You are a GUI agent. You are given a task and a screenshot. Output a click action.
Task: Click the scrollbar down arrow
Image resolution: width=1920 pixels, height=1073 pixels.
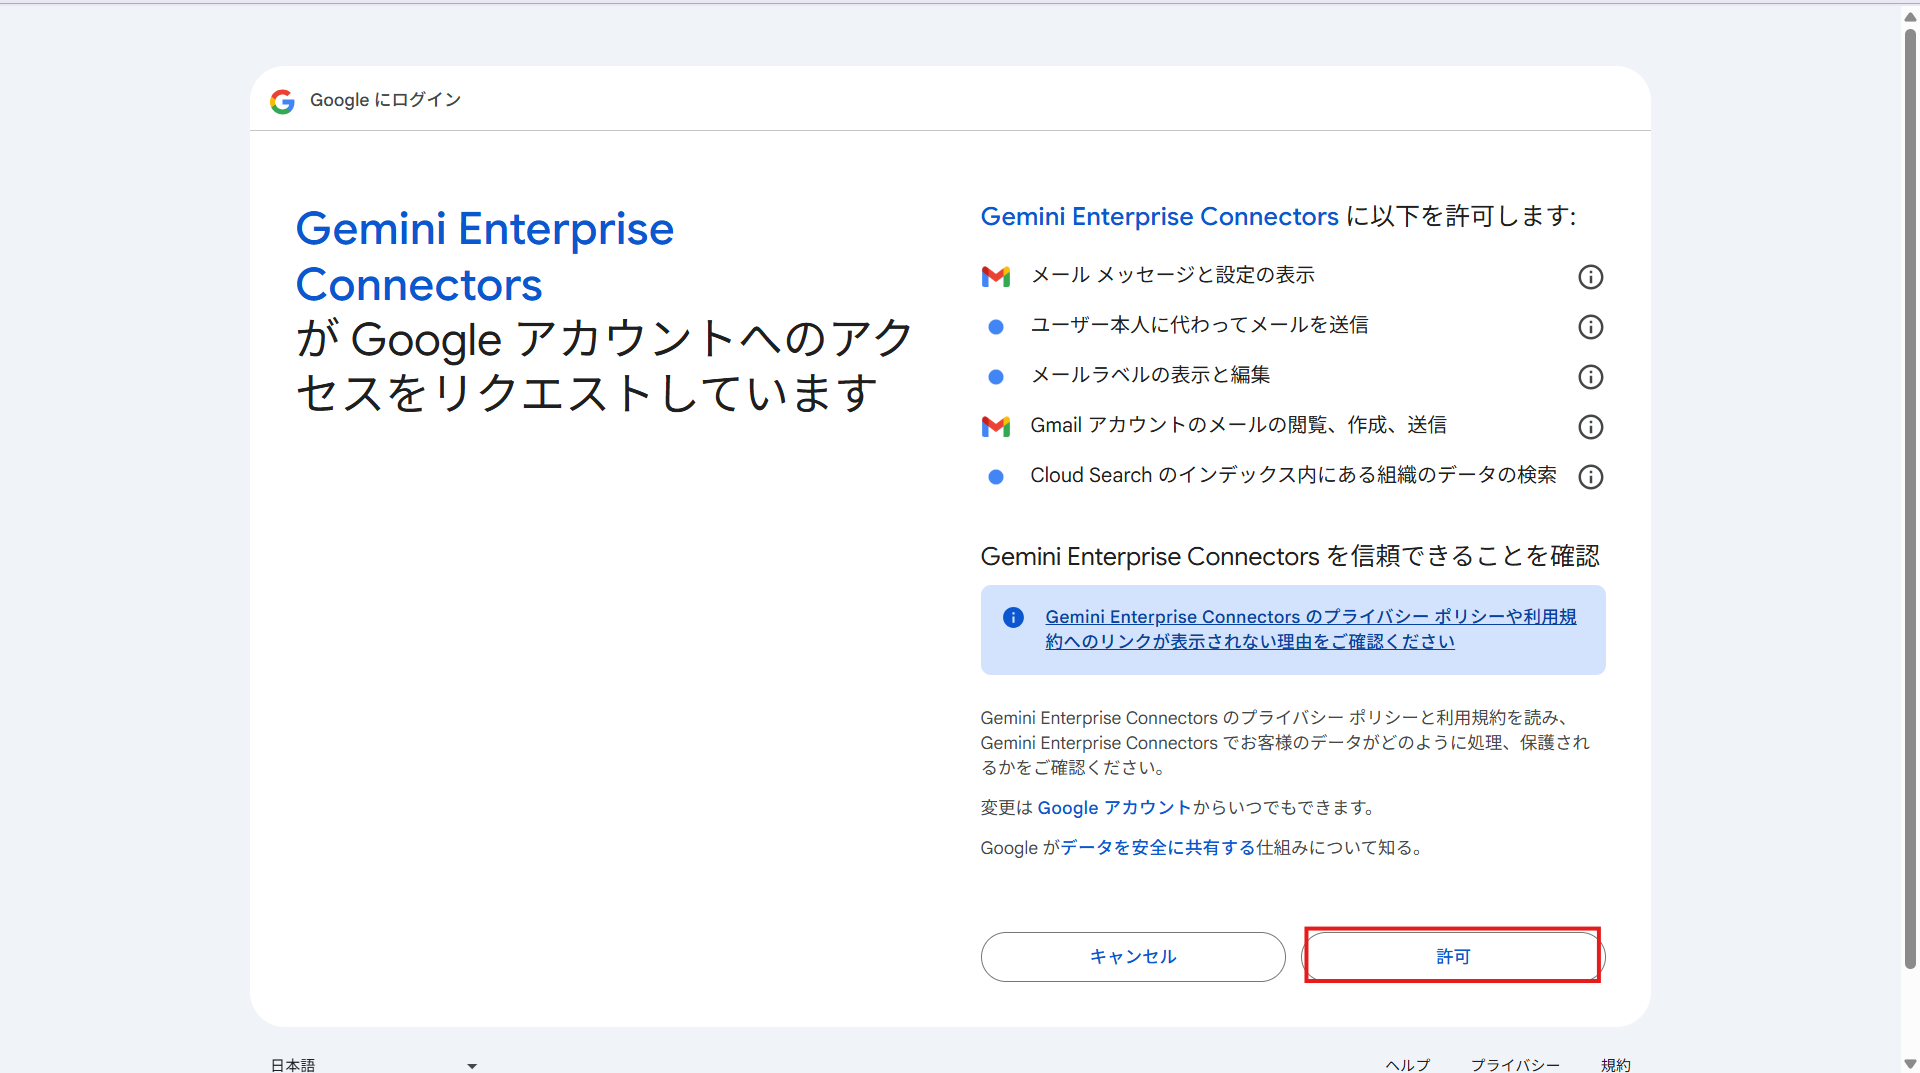[x=1910, y=1063]
